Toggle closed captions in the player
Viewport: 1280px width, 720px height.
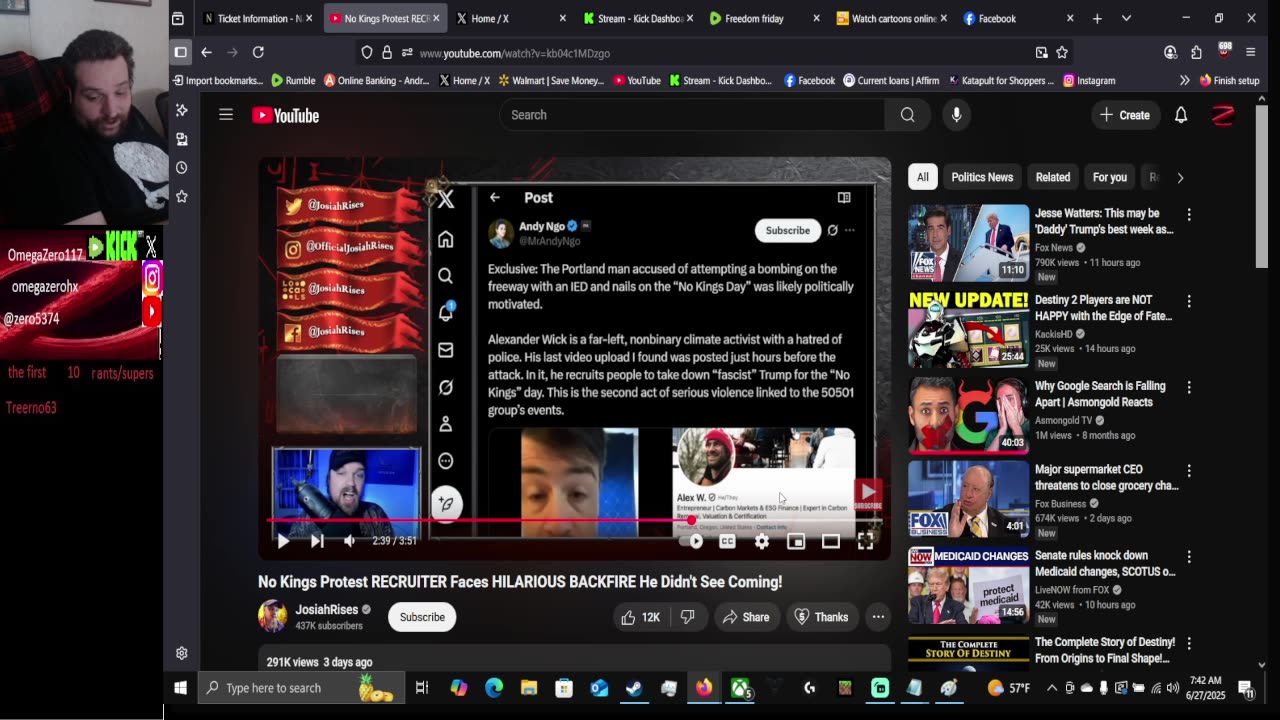pyautogui.click(x=727, y=541)
